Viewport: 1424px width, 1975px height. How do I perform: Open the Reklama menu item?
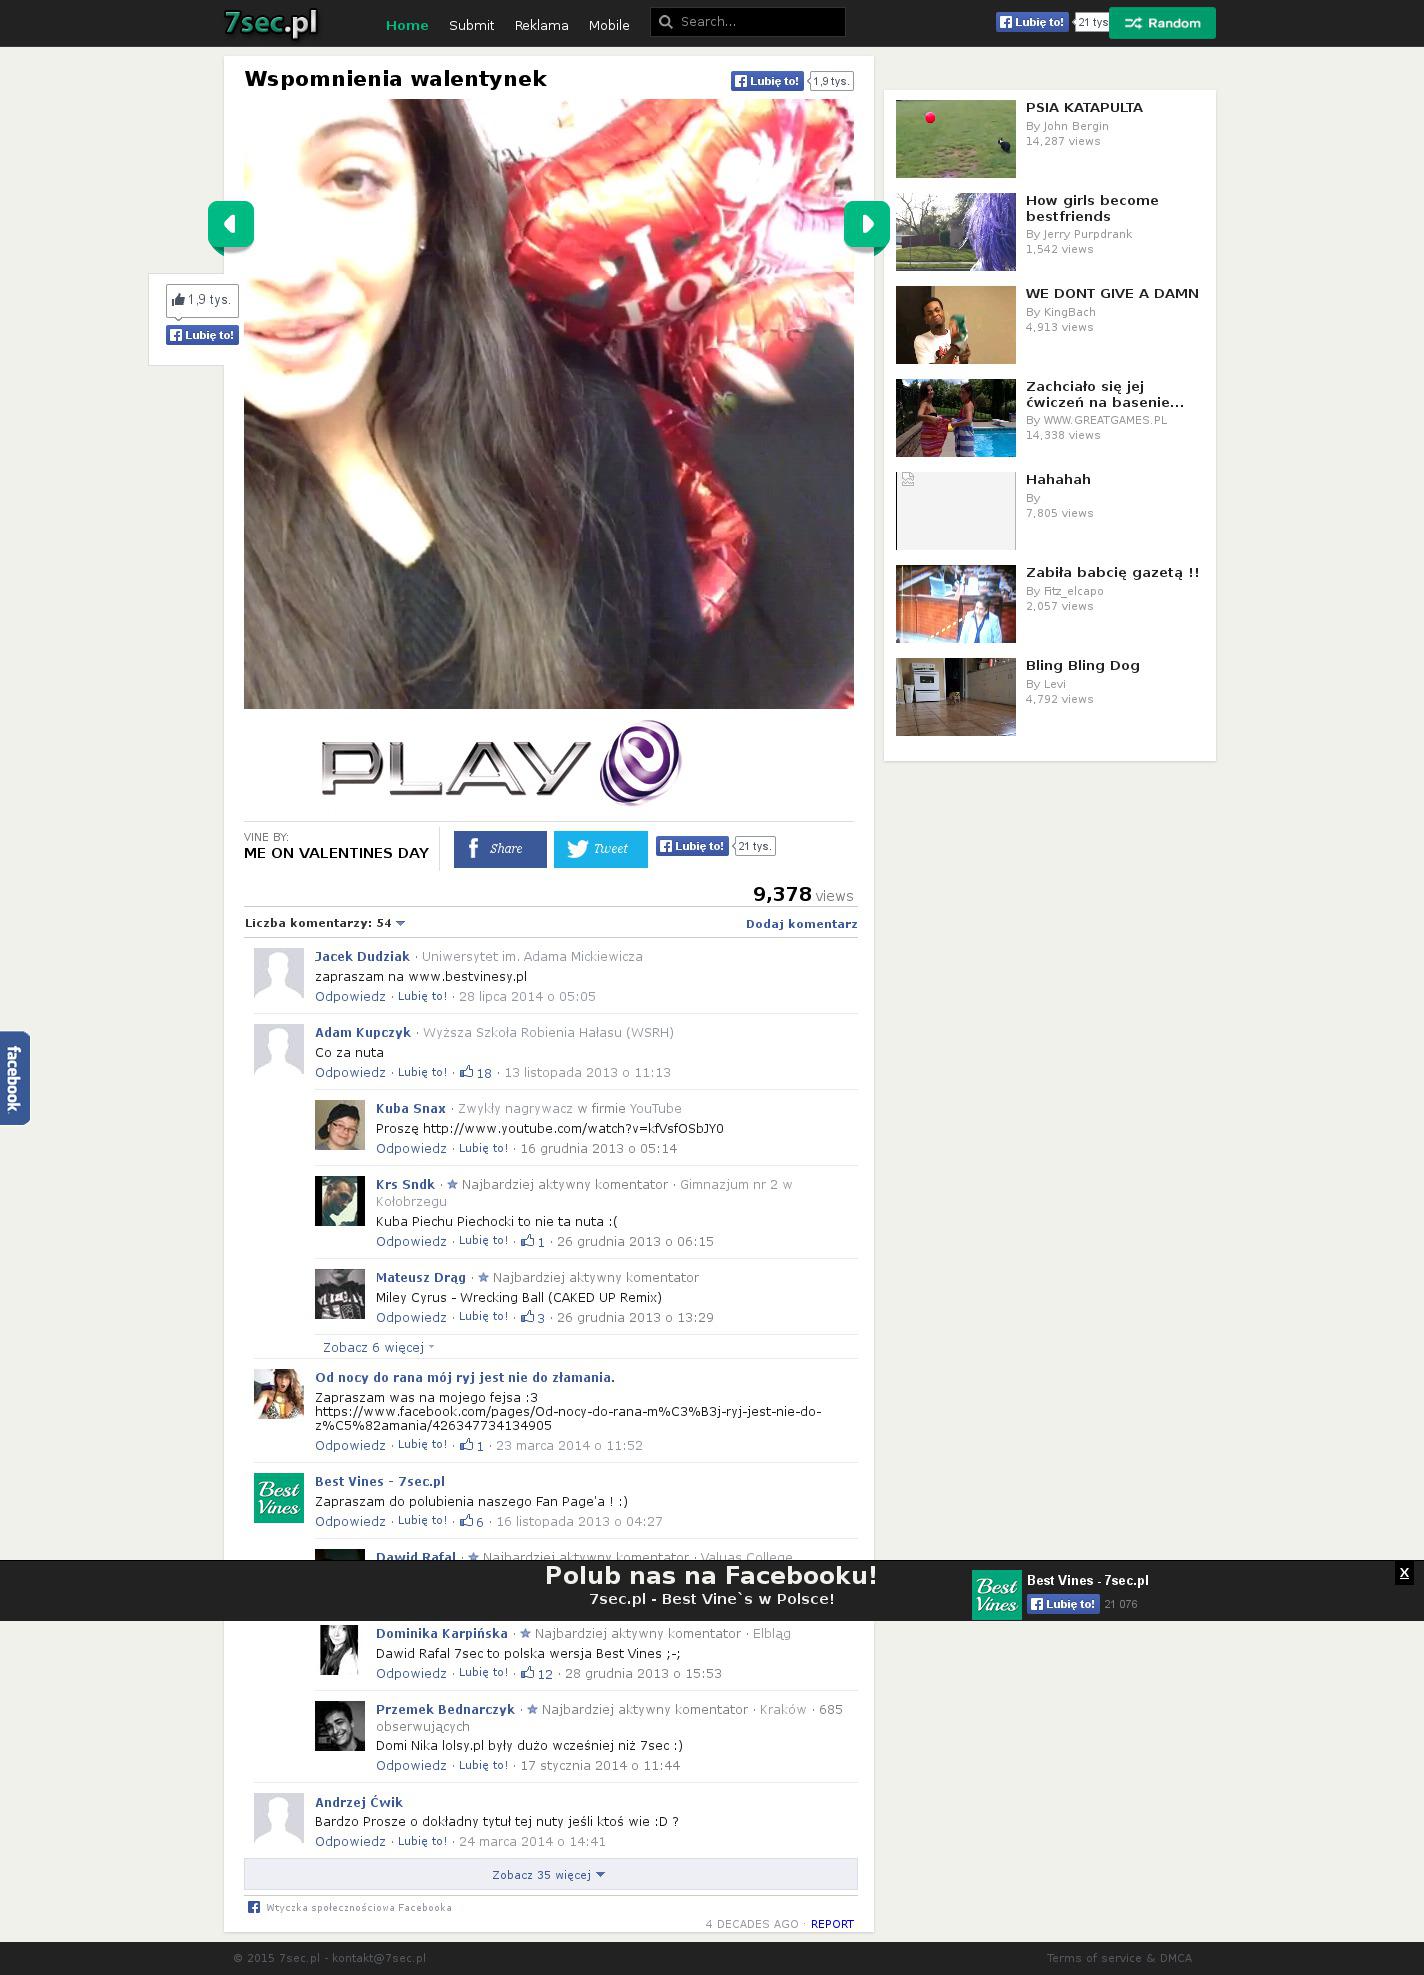tap(541, 25)
